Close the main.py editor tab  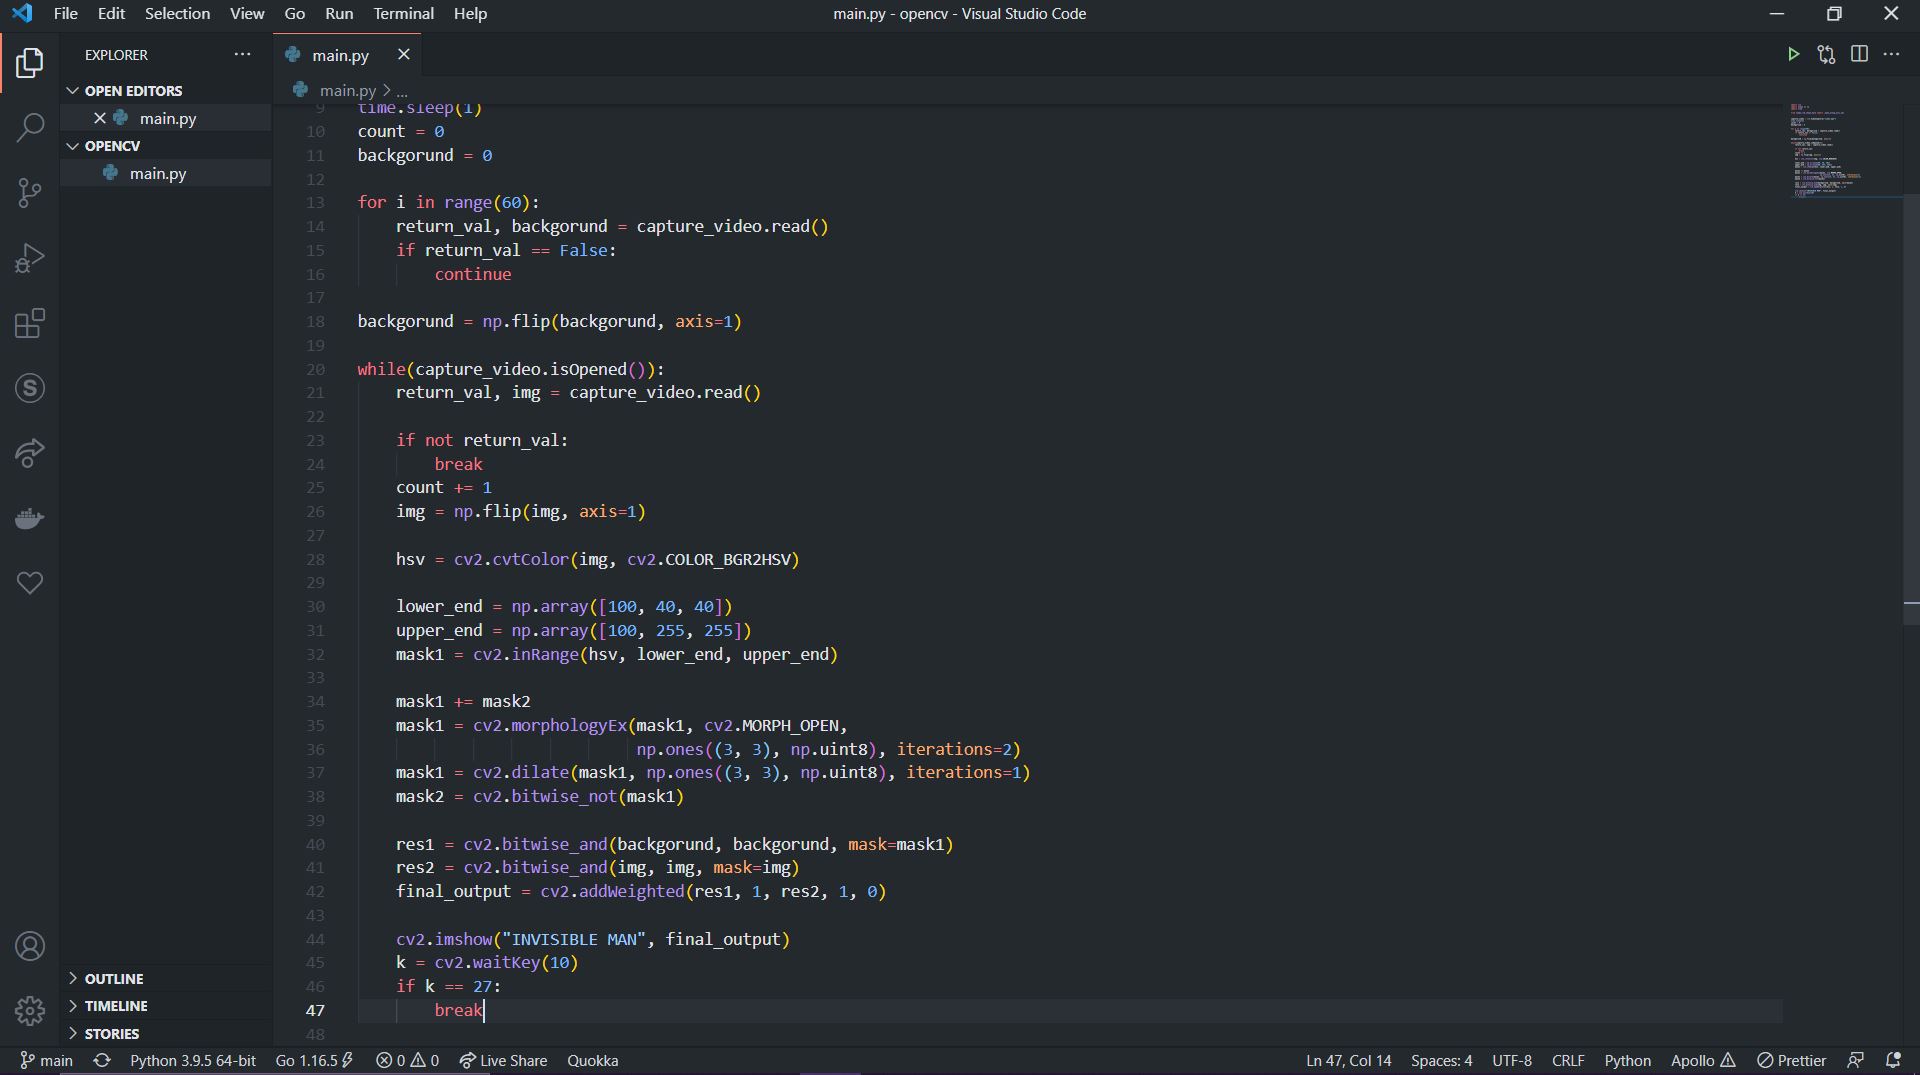click(404, 54)
